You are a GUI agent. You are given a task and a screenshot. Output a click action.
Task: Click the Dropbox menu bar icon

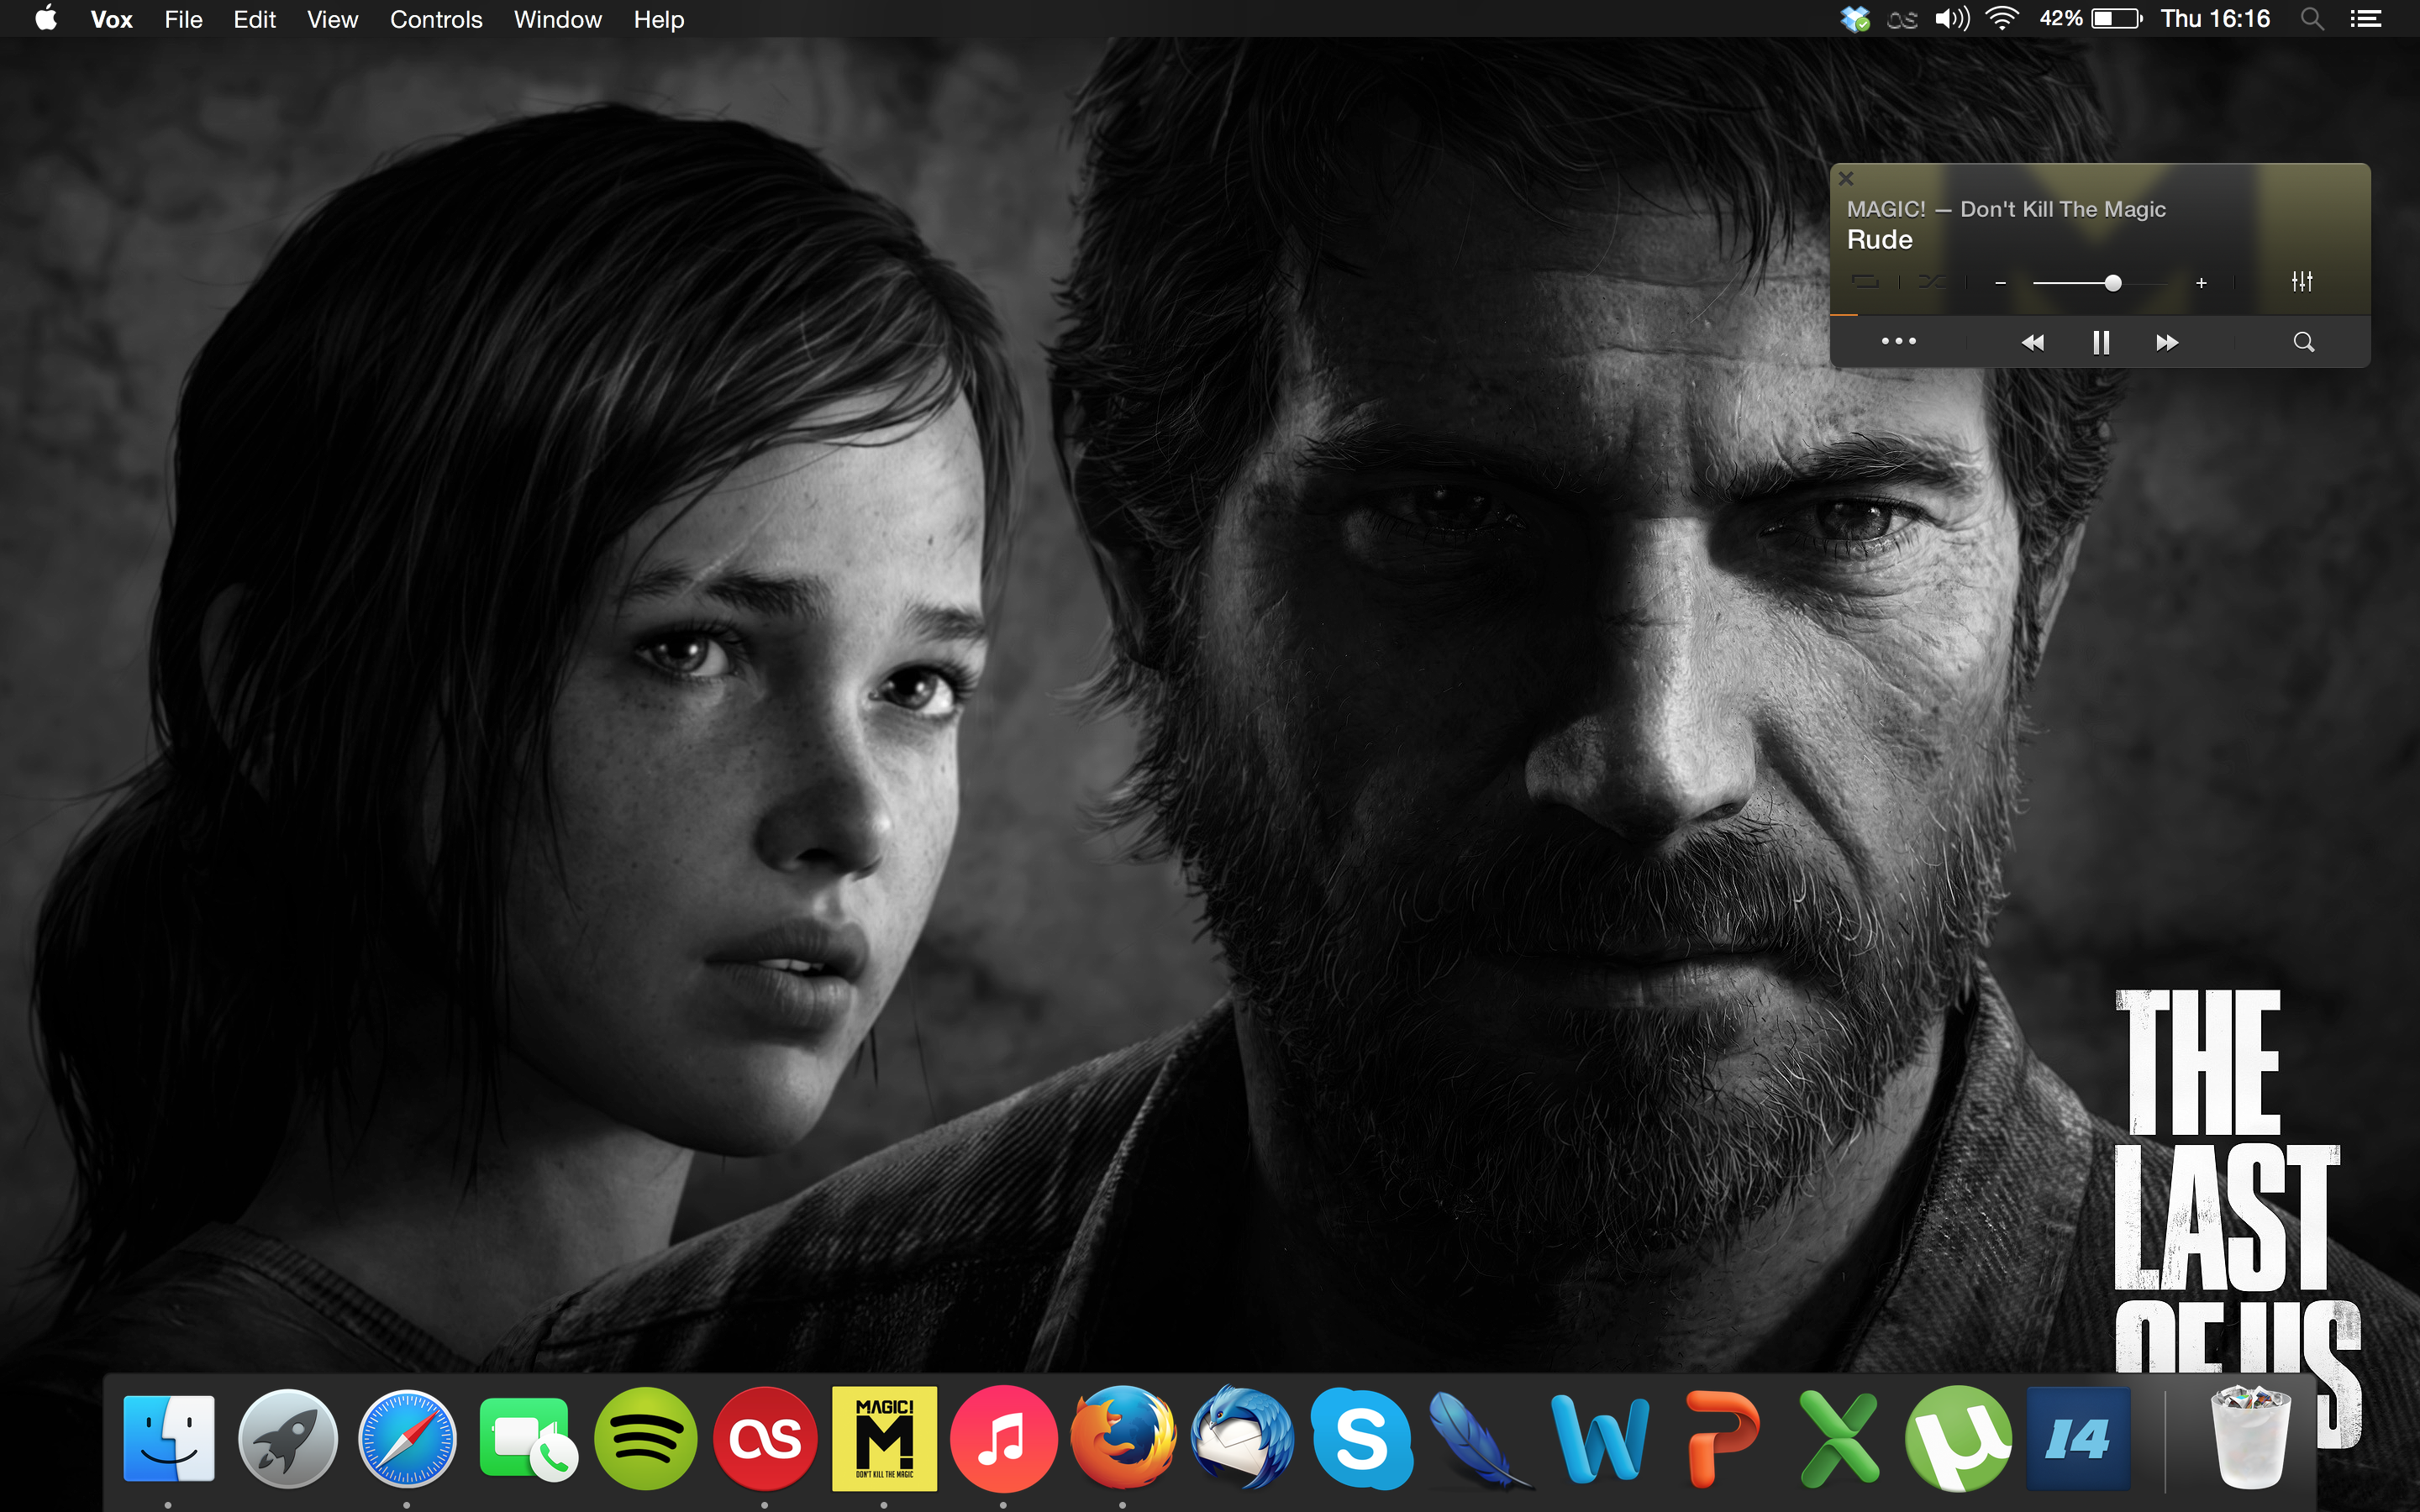coord(1855,19)
